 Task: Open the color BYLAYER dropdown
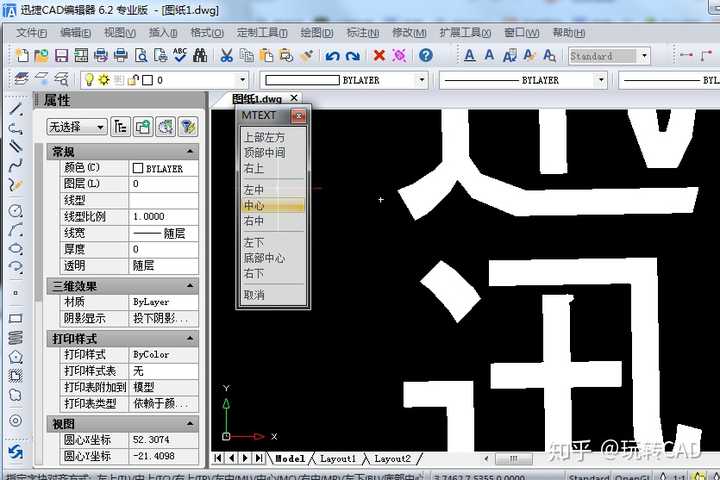(x=422, y=80)
